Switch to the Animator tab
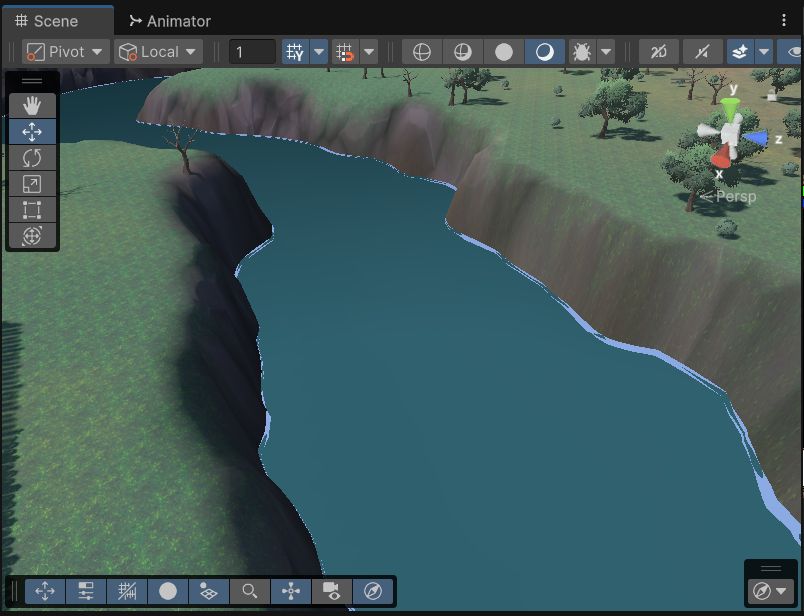Screen dimensions: 804x616 [169, 21]
